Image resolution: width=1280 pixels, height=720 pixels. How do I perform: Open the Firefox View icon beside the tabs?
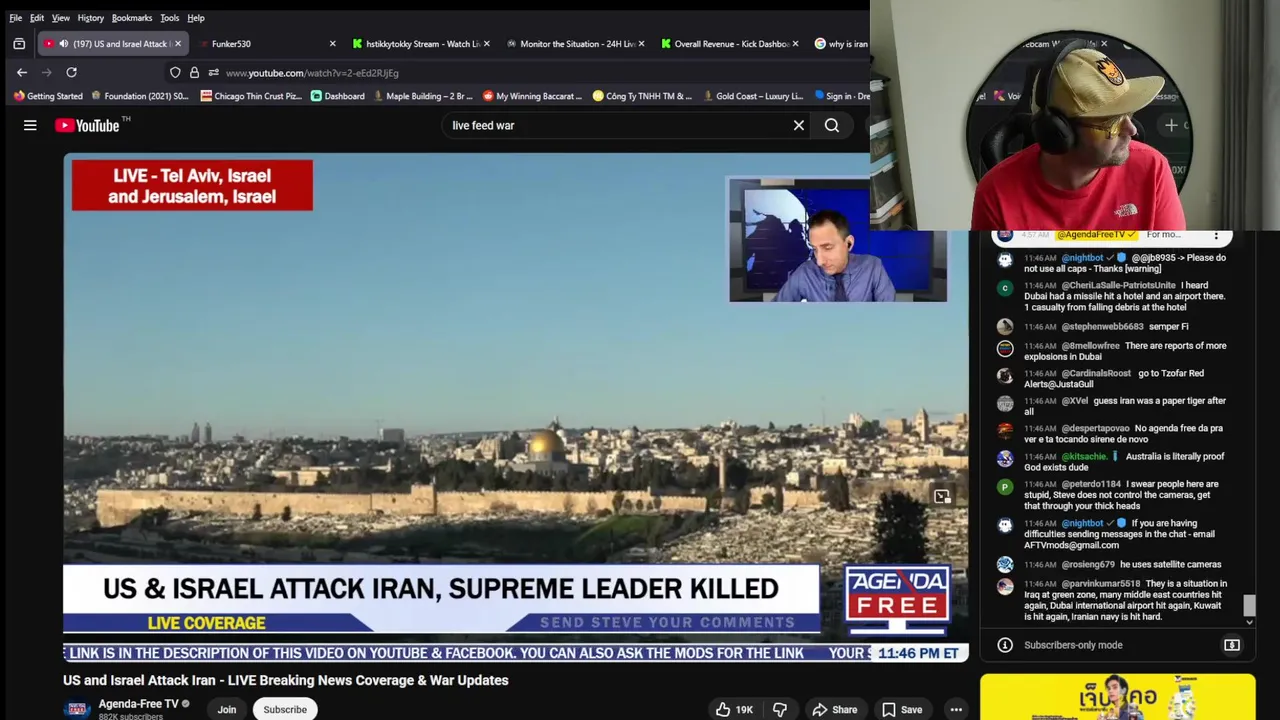(x=19, y=44)
